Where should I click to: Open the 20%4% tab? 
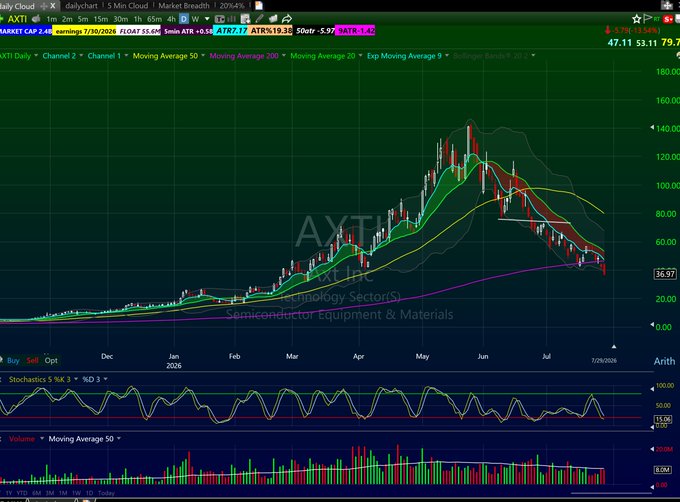click(x=232, y=6)
